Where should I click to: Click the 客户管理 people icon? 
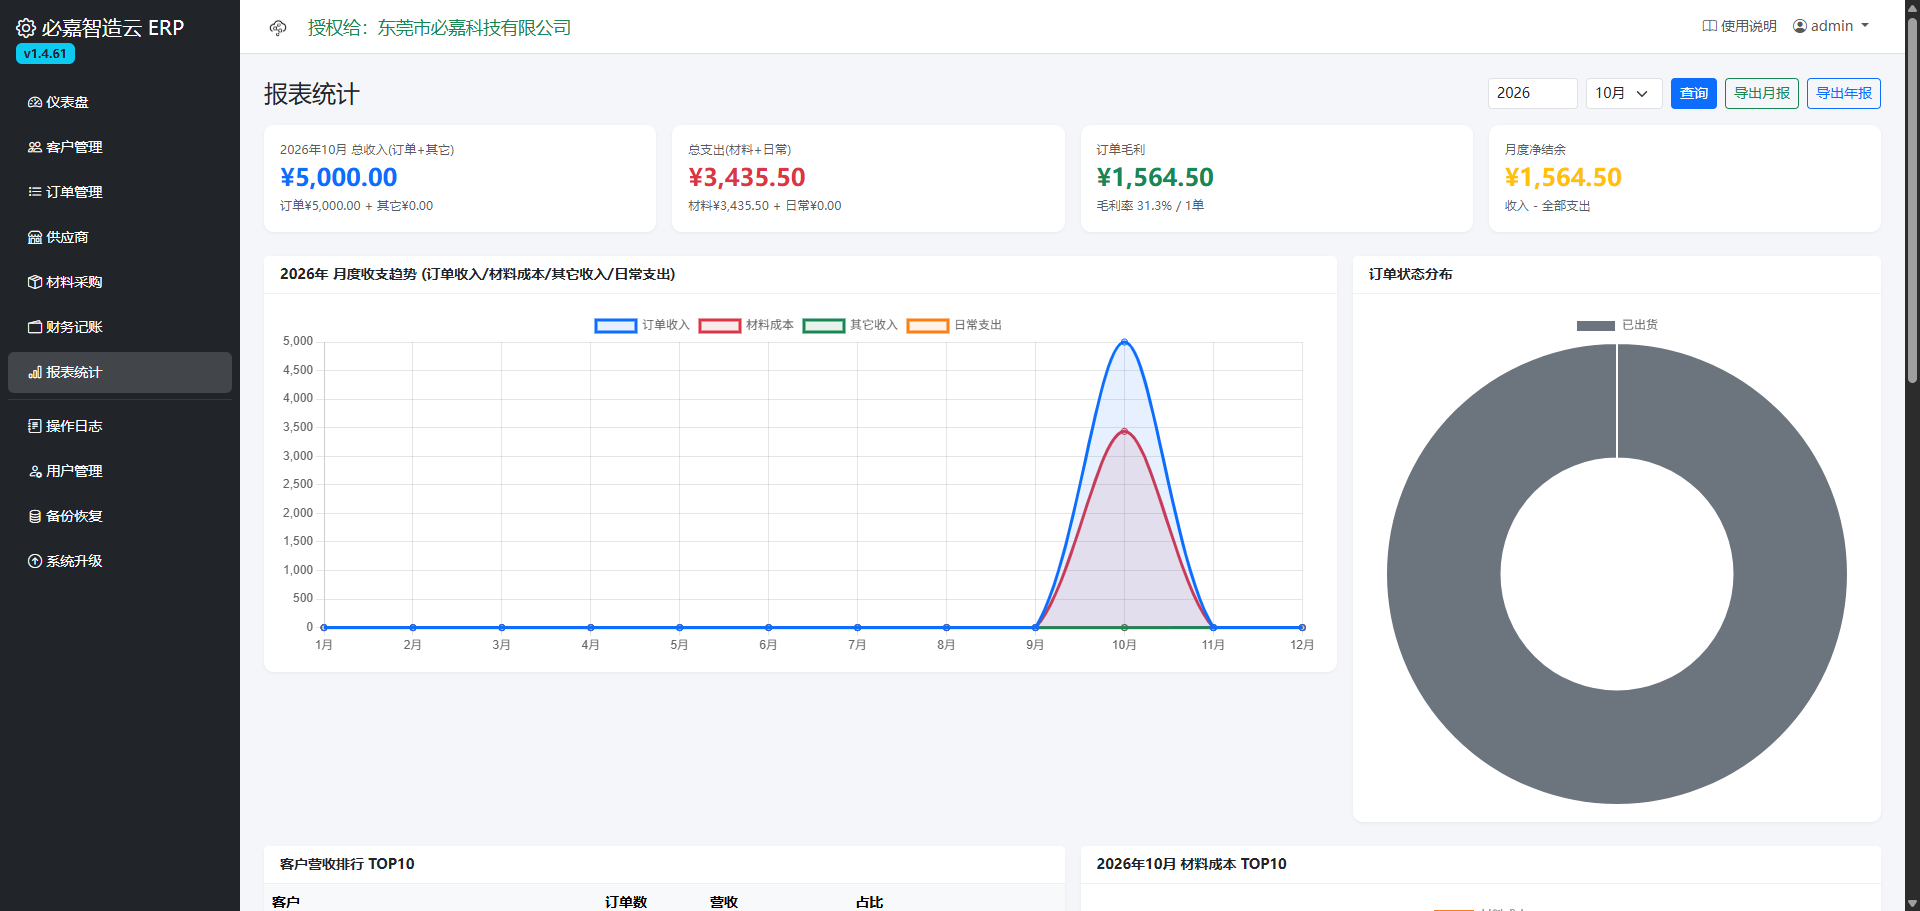(35, 147)
